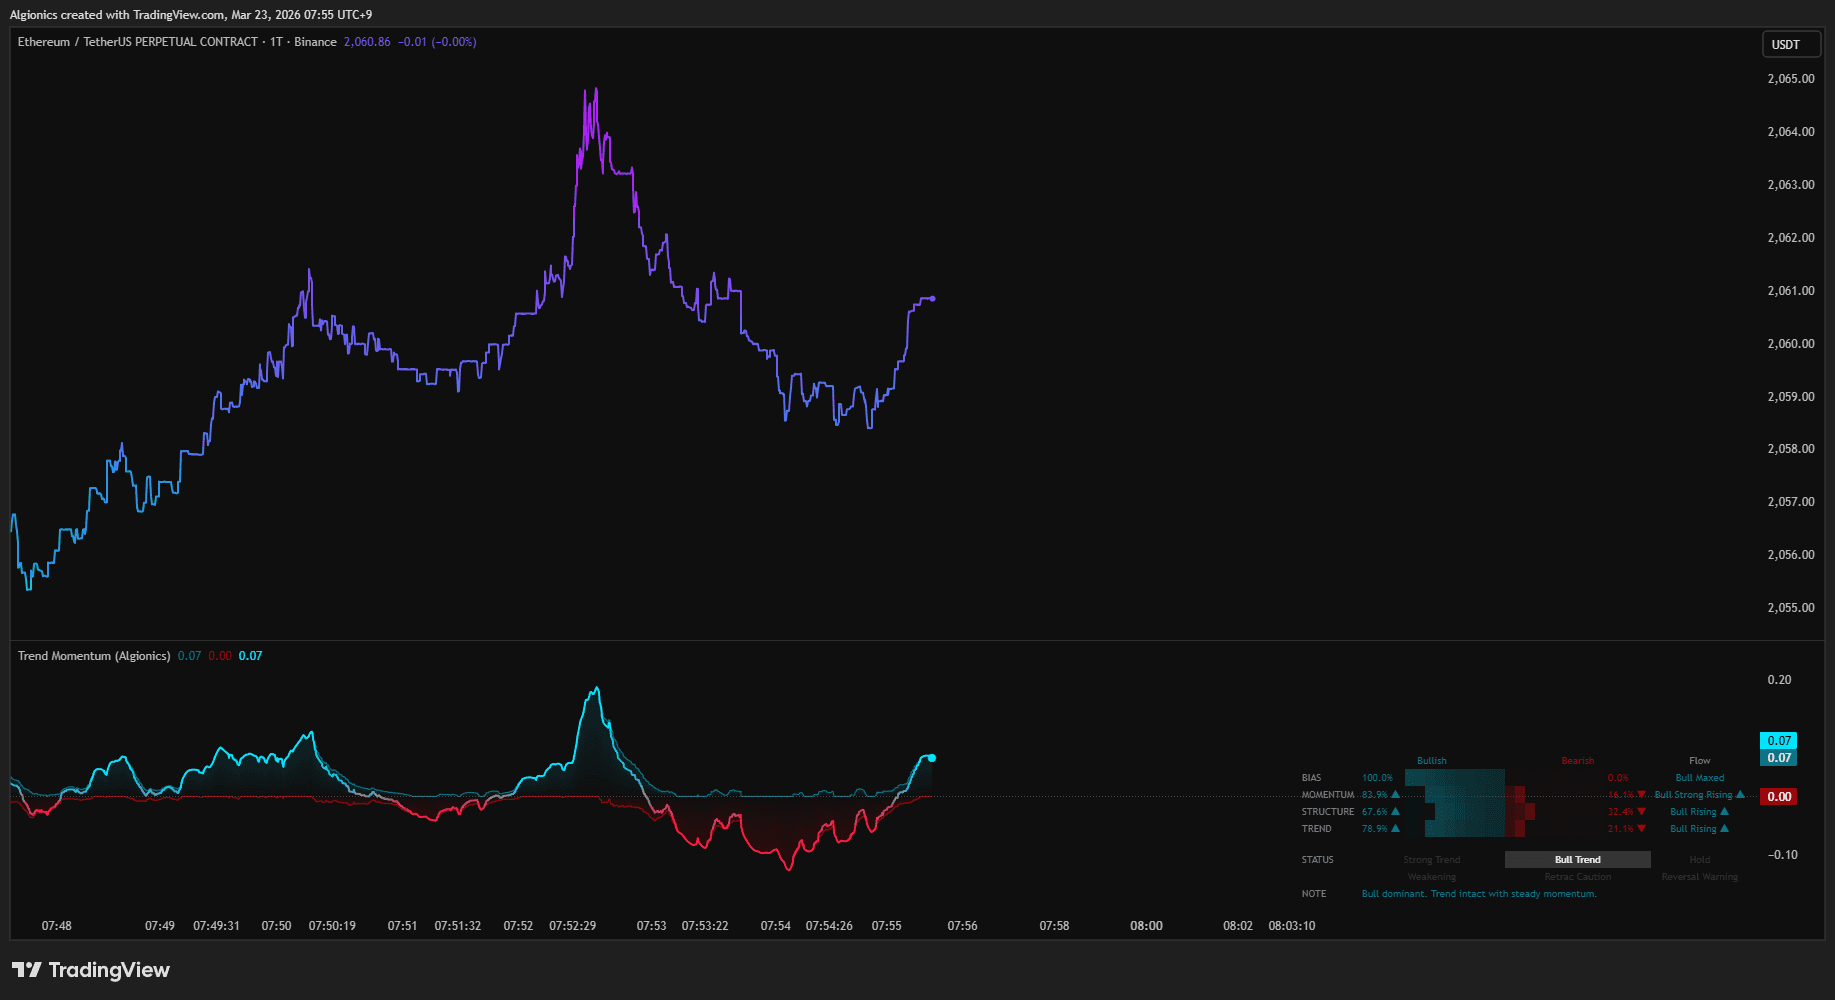Screen dimensions: 1835x1000
Task: Click the 78.9% bullish trend value
Action: (x=1375, y=829)
